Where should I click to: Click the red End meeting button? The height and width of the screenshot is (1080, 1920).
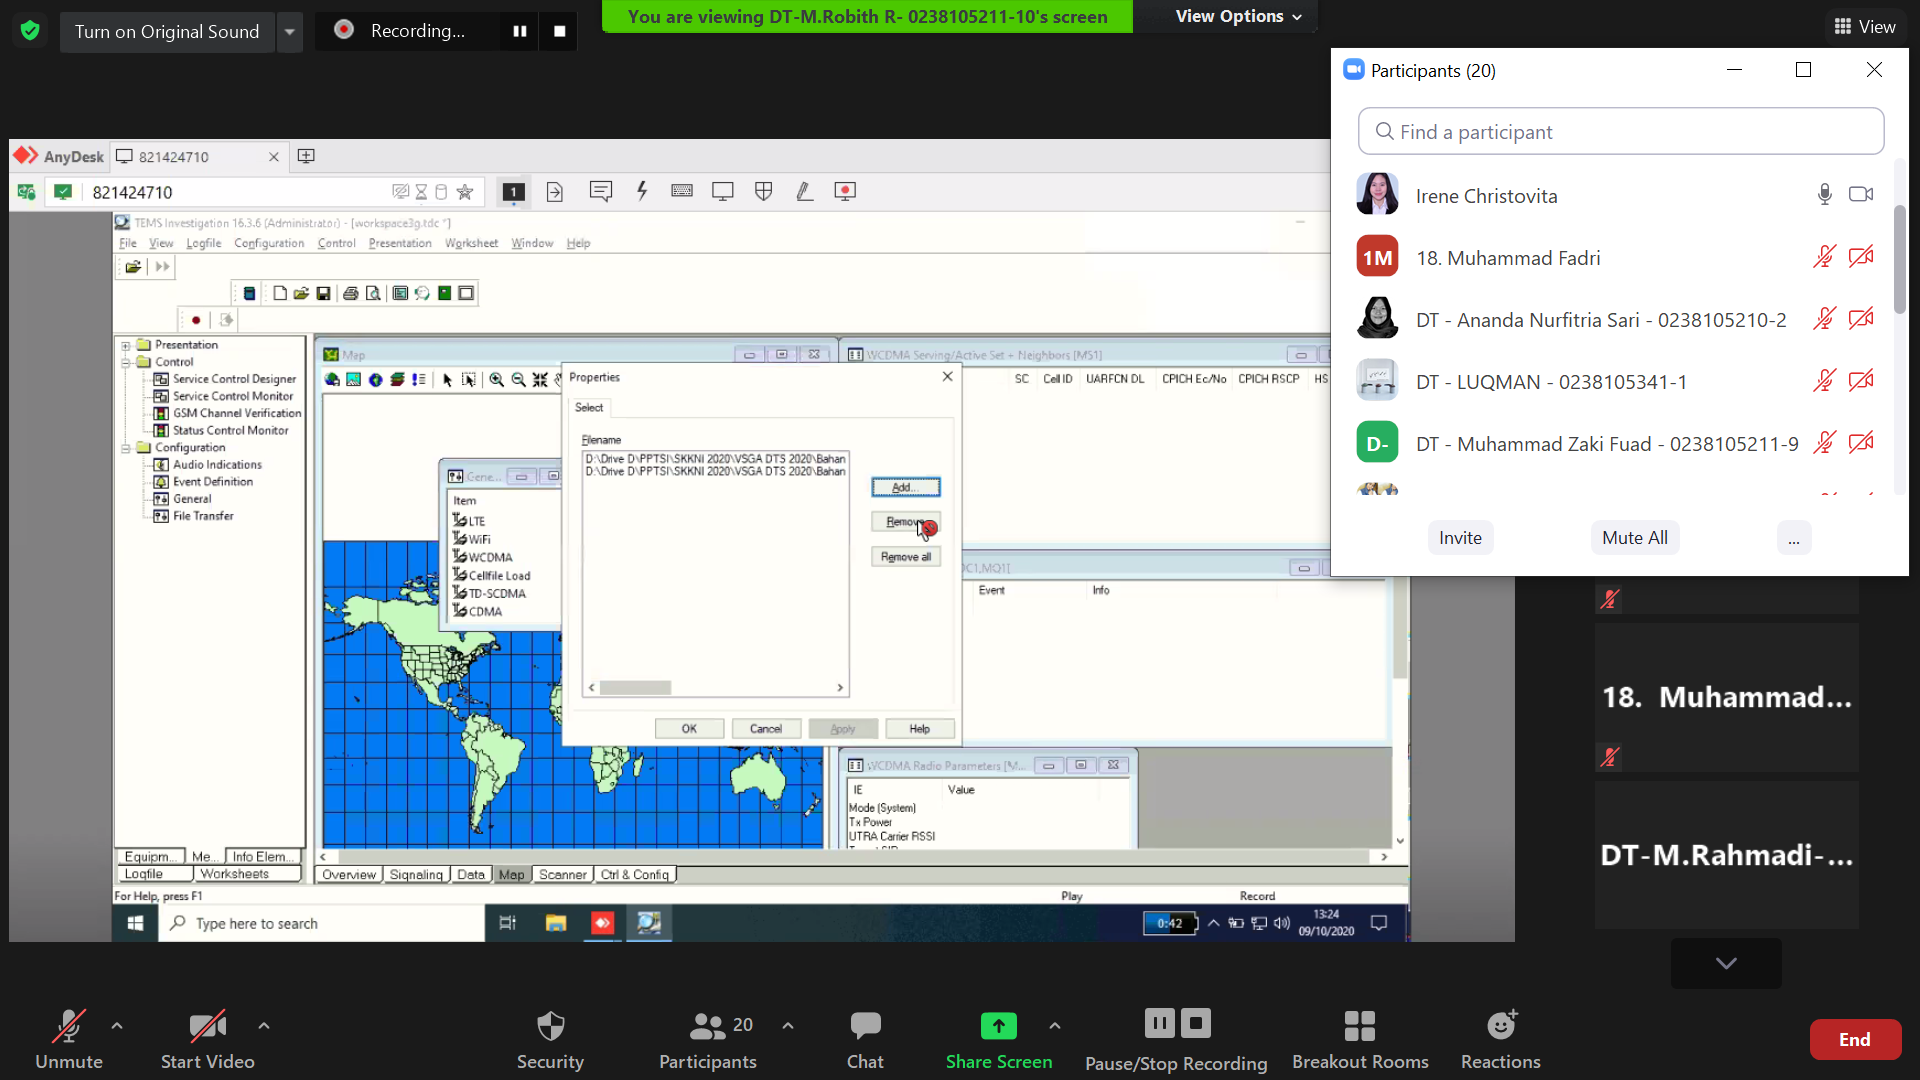1854,1040
